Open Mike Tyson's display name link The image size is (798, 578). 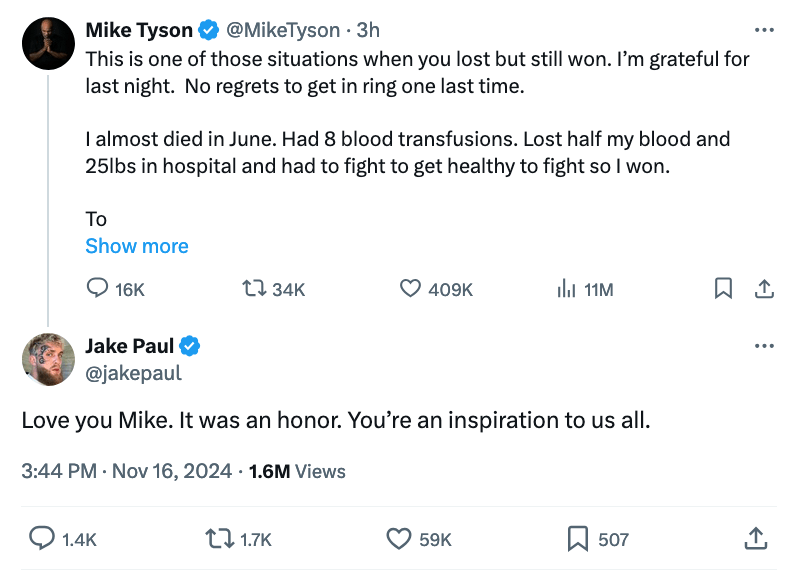pyautogui.click(x=139, y=30)
